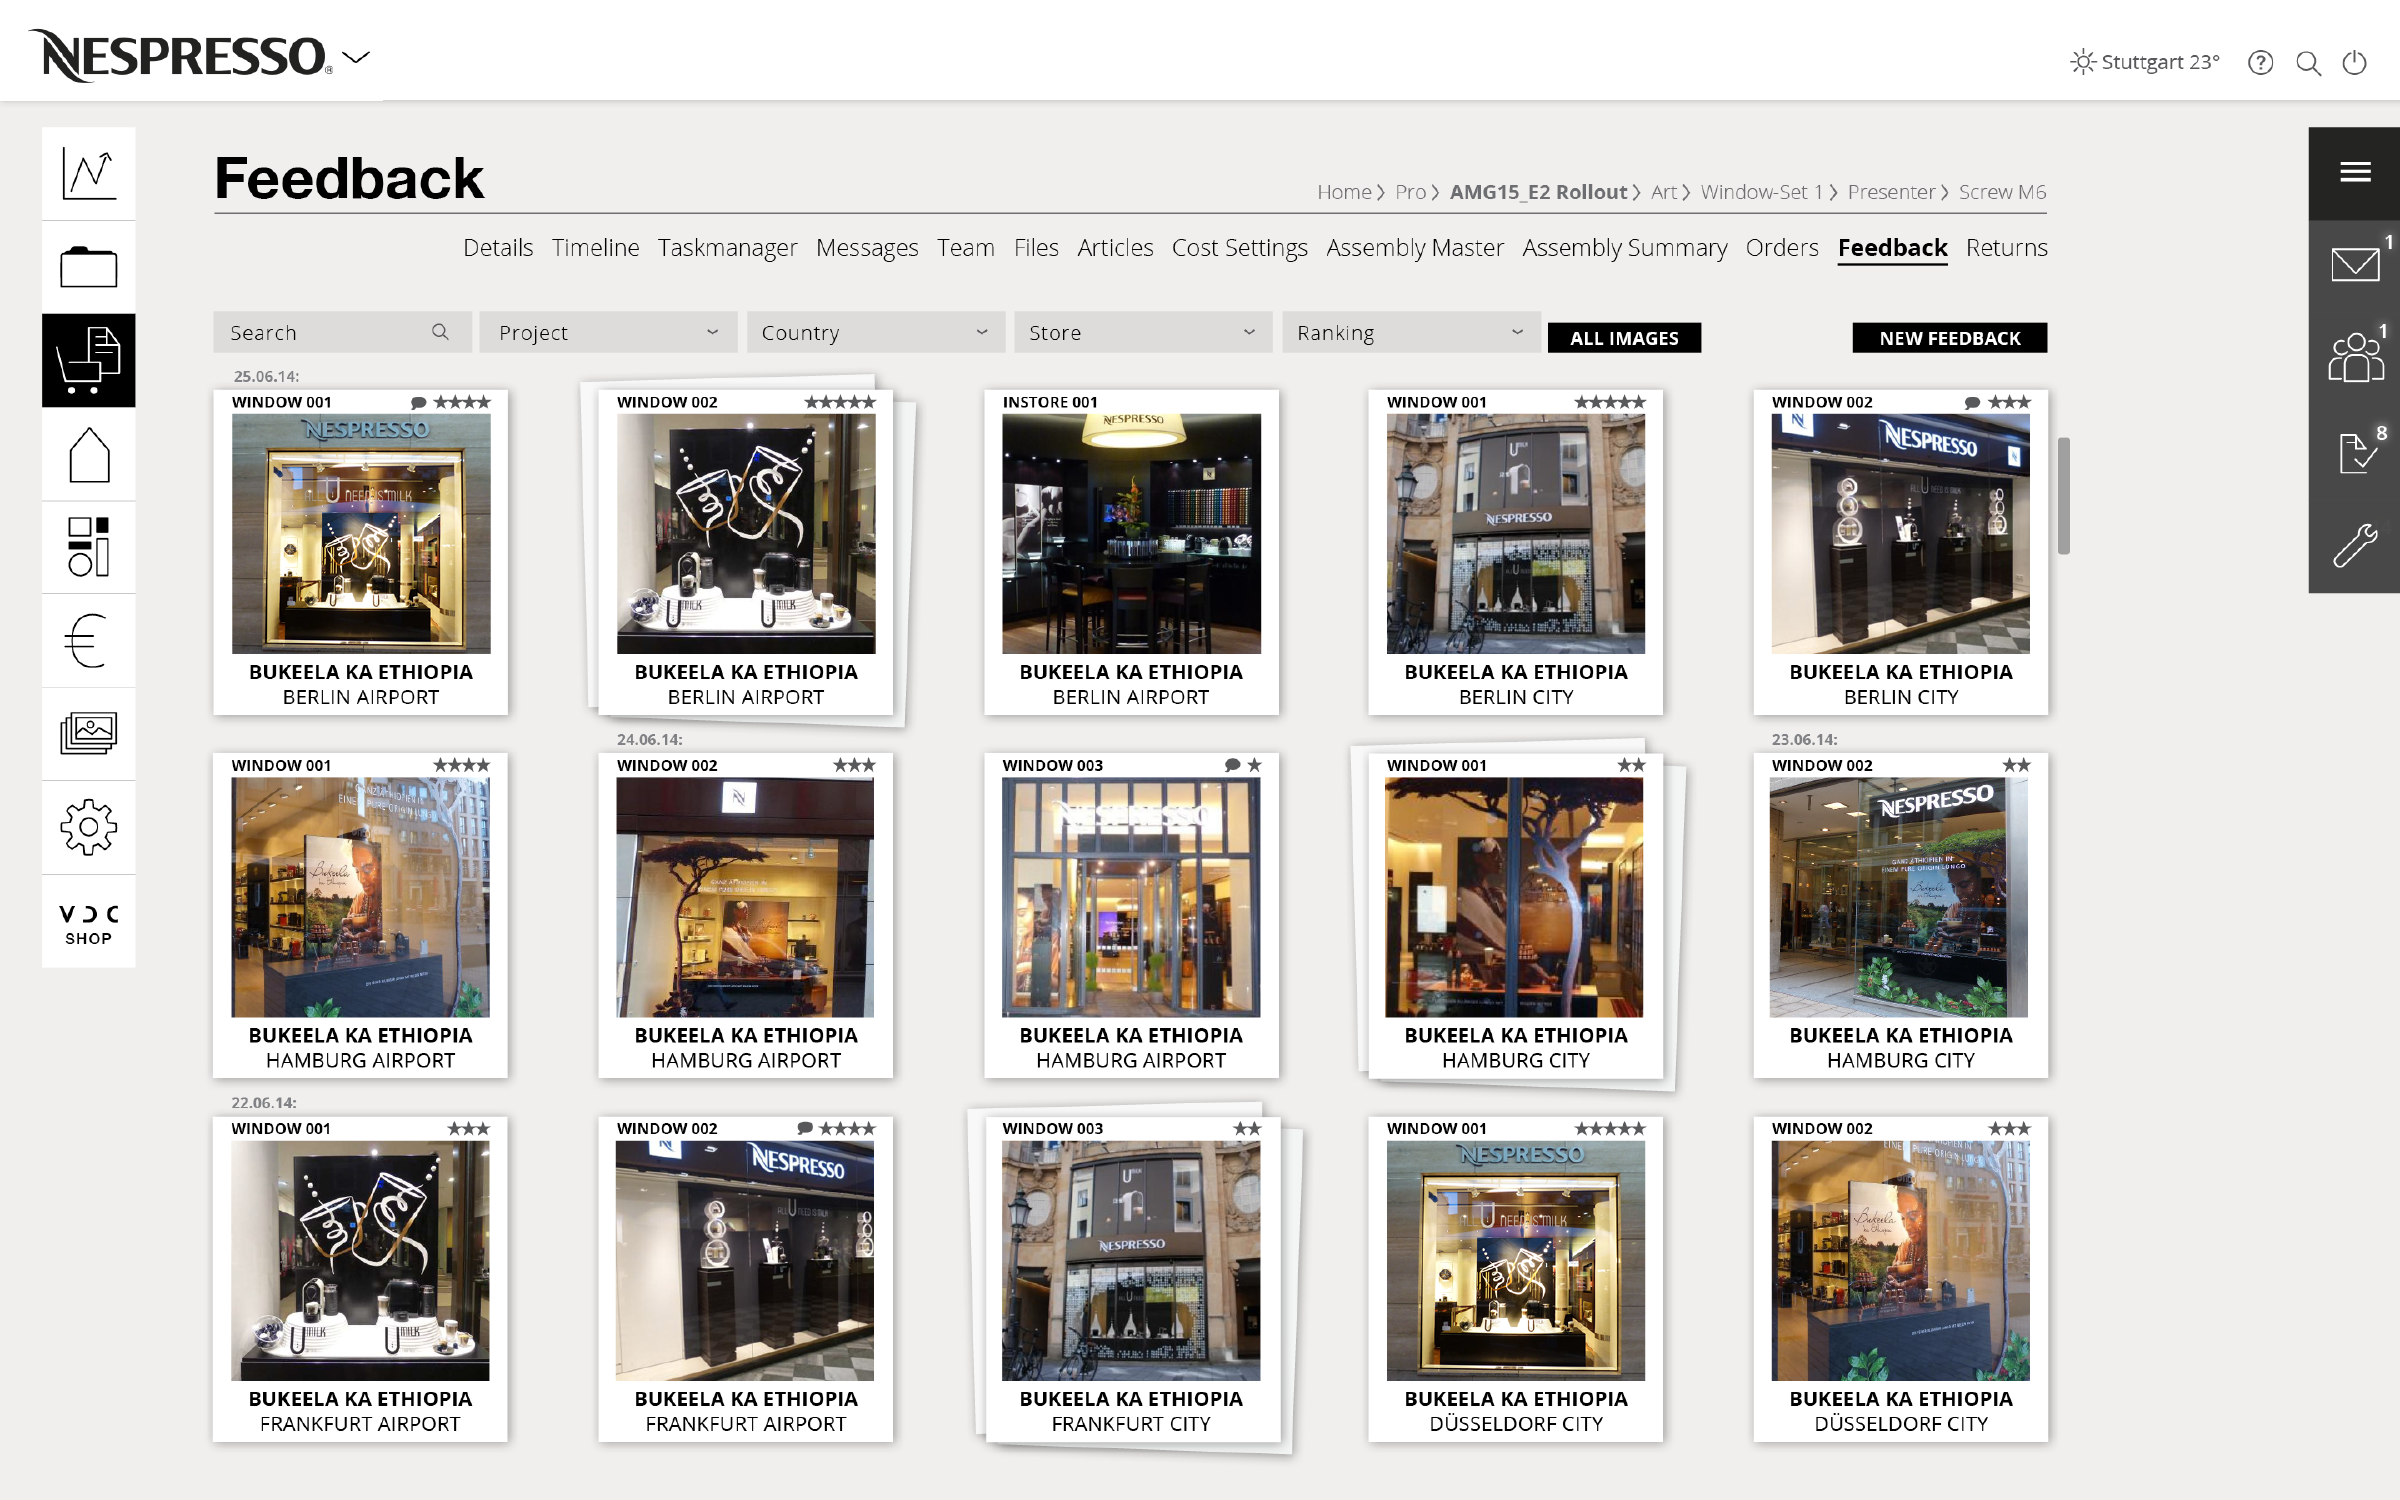Click the NEW FEEDBACK button

pyautogui.click(x=1949, y=338)
